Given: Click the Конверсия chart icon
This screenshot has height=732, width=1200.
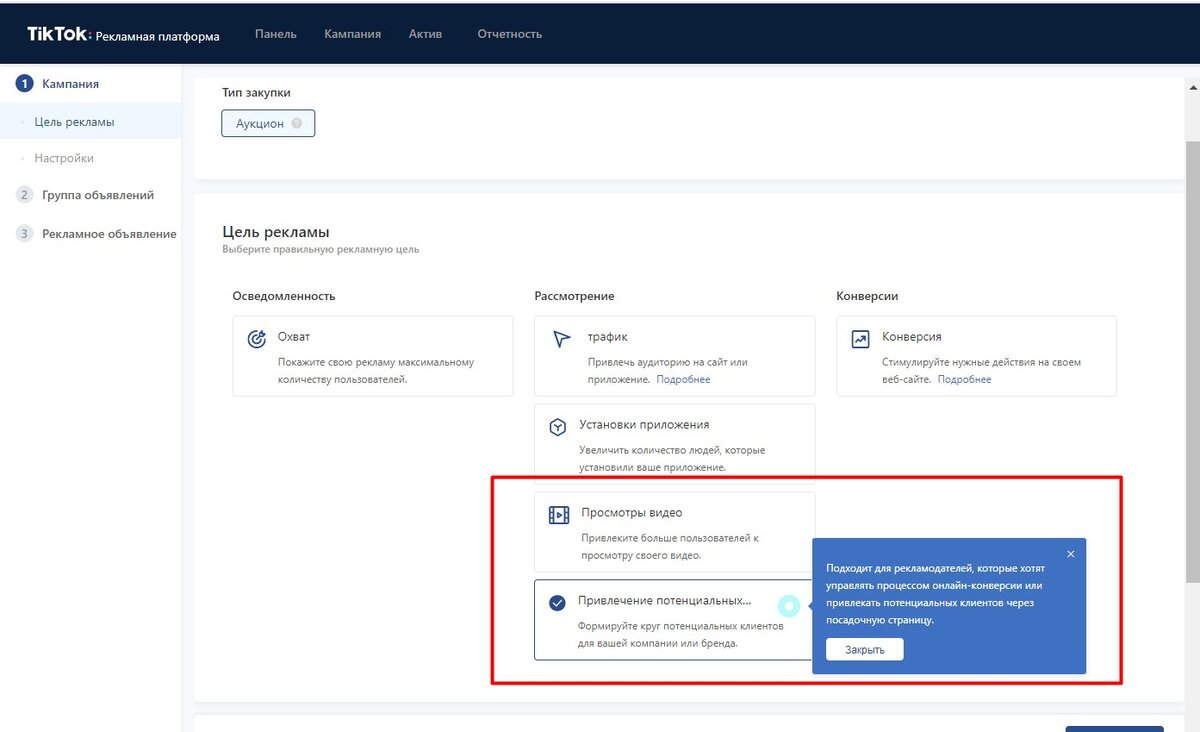Looking at the screenshot, I should [860, 339].
